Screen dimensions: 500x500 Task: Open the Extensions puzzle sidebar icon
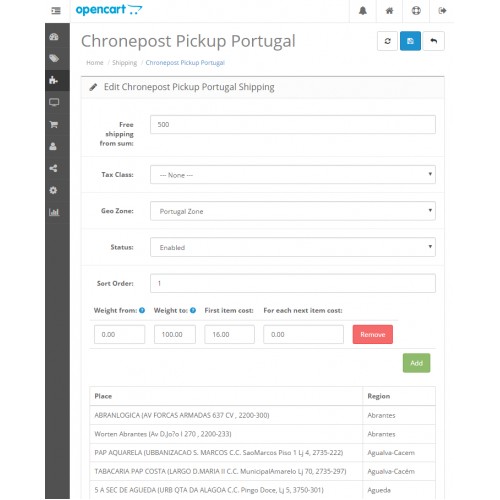54,80
